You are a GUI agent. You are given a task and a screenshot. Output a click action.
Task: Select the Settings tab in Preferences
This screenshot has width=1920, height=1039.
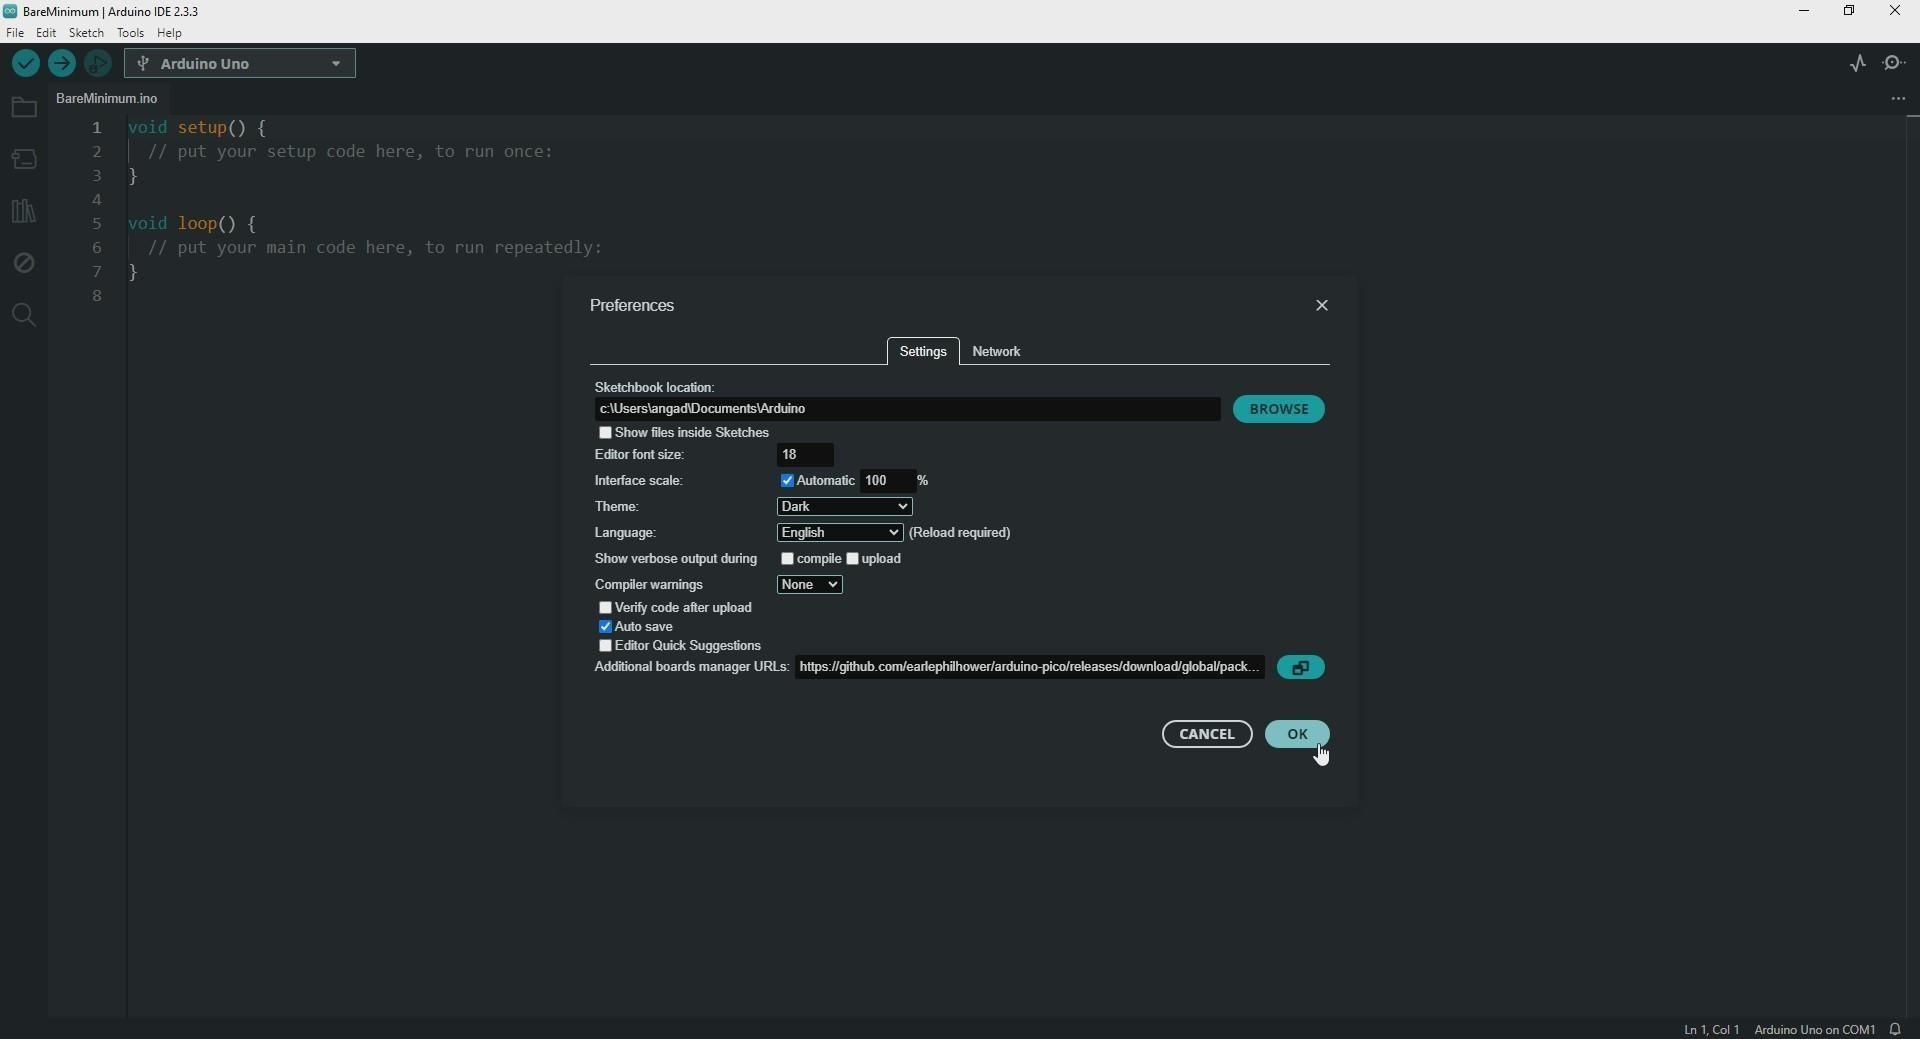(923, 352)
